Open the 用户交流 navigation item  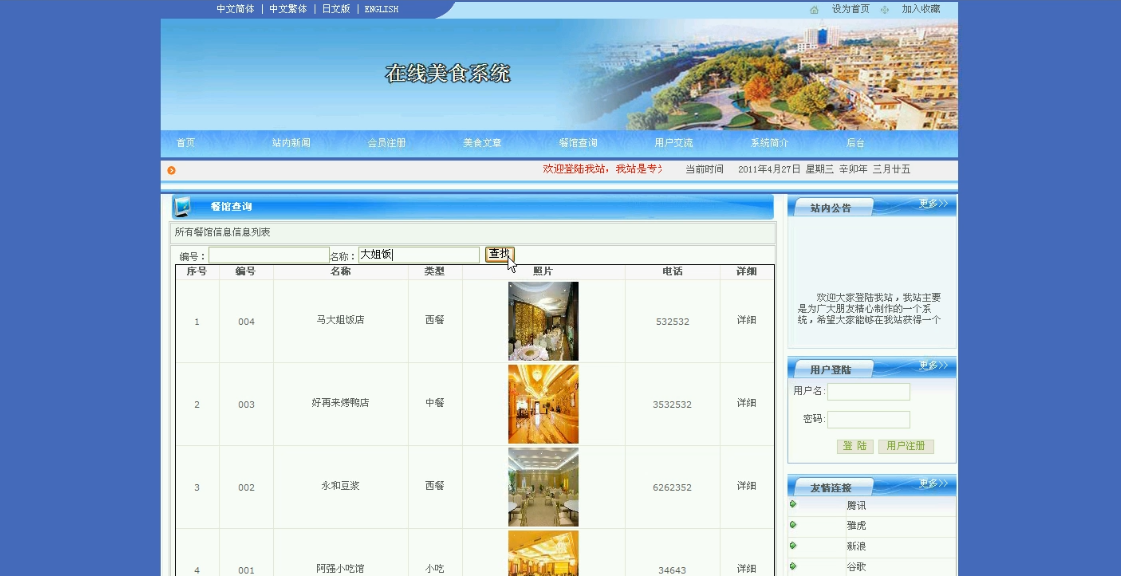tap(674, 143)
